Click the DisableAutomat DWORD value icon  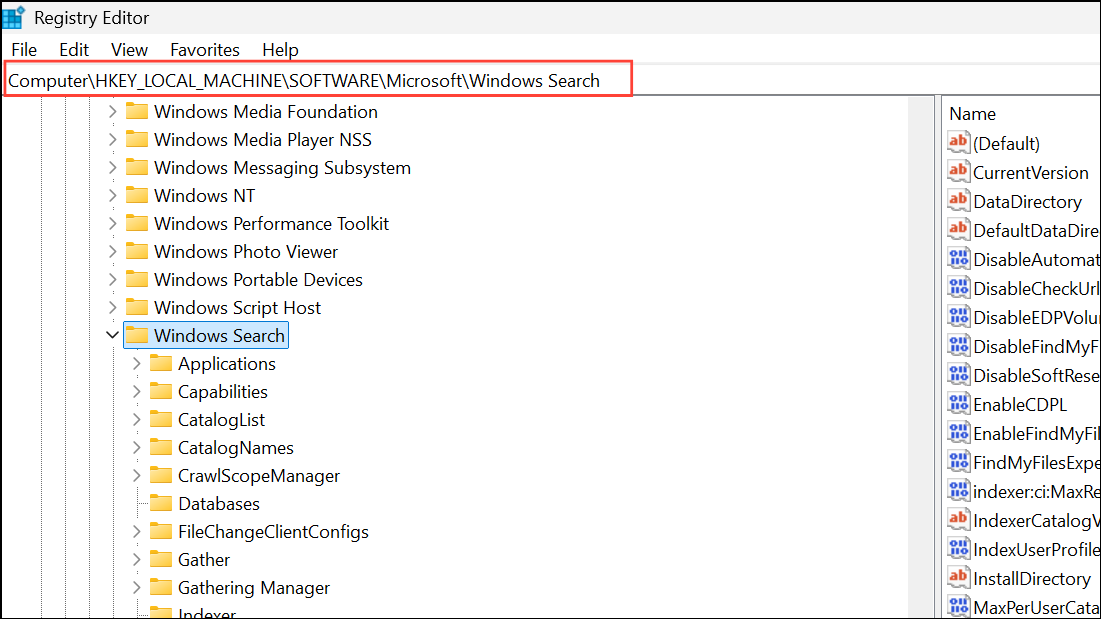pyautogui.click(x=958, y=258)
